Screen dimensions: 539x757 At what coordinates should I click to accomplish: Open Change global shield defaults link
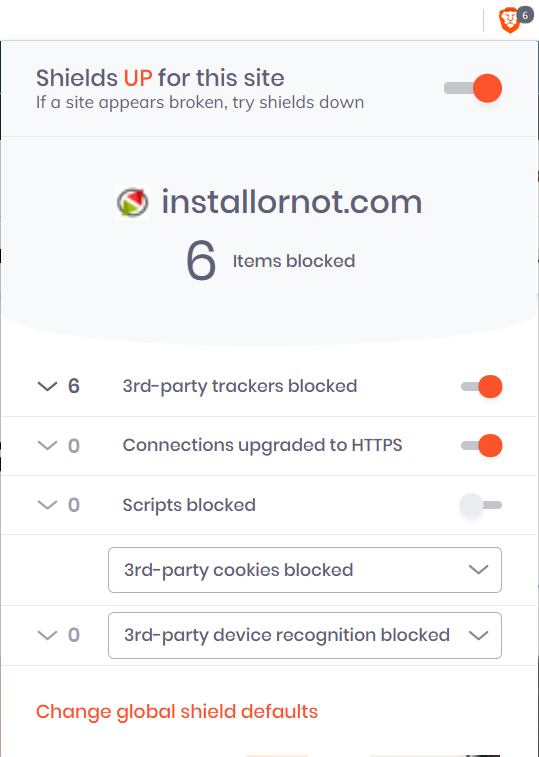tap(177, 712)
